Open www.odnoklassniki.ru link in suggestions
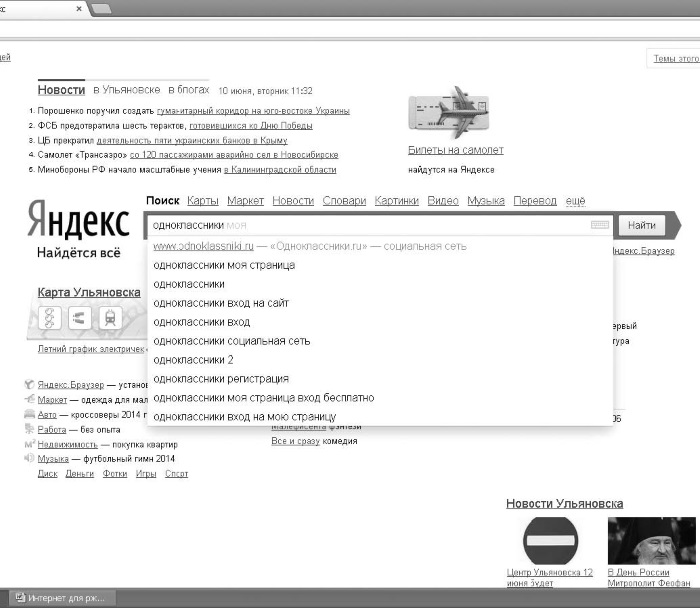This screenshot has width=700, height=608. [203, 246]
